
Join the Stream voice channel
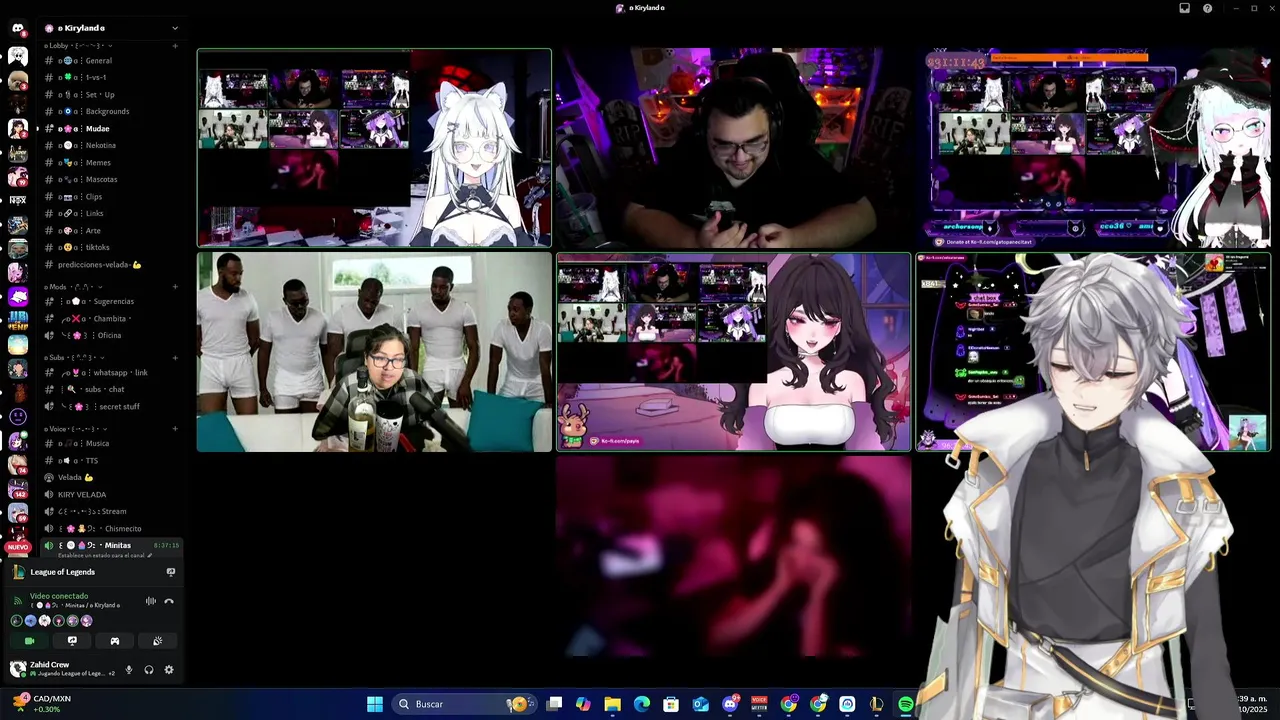(x=112, y=511)
